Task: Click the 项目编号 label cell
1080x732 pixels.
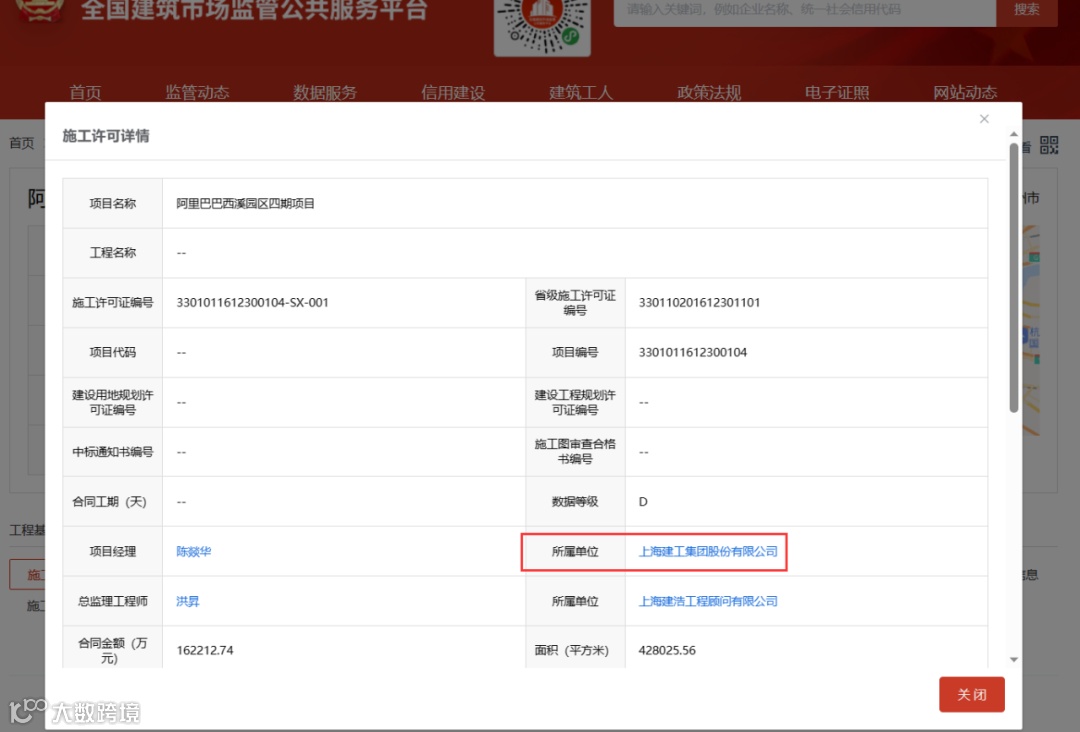Action: (x=575, y=352)
